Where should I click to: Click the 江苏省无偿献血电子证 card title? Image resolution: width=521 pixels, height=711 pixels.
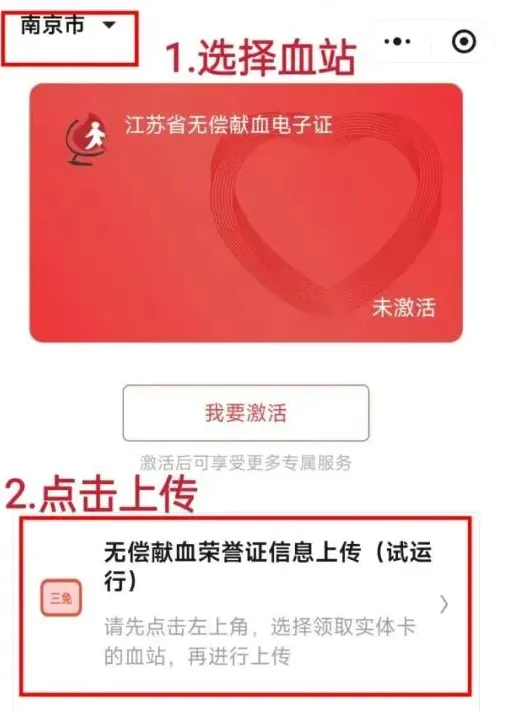pos(229,125)
